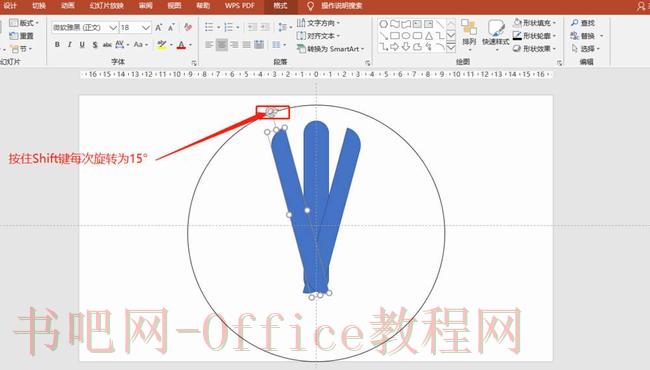Toggle Italic formatting button
Image resolution: width=650 pixels, height=370 pixels.
70,44
